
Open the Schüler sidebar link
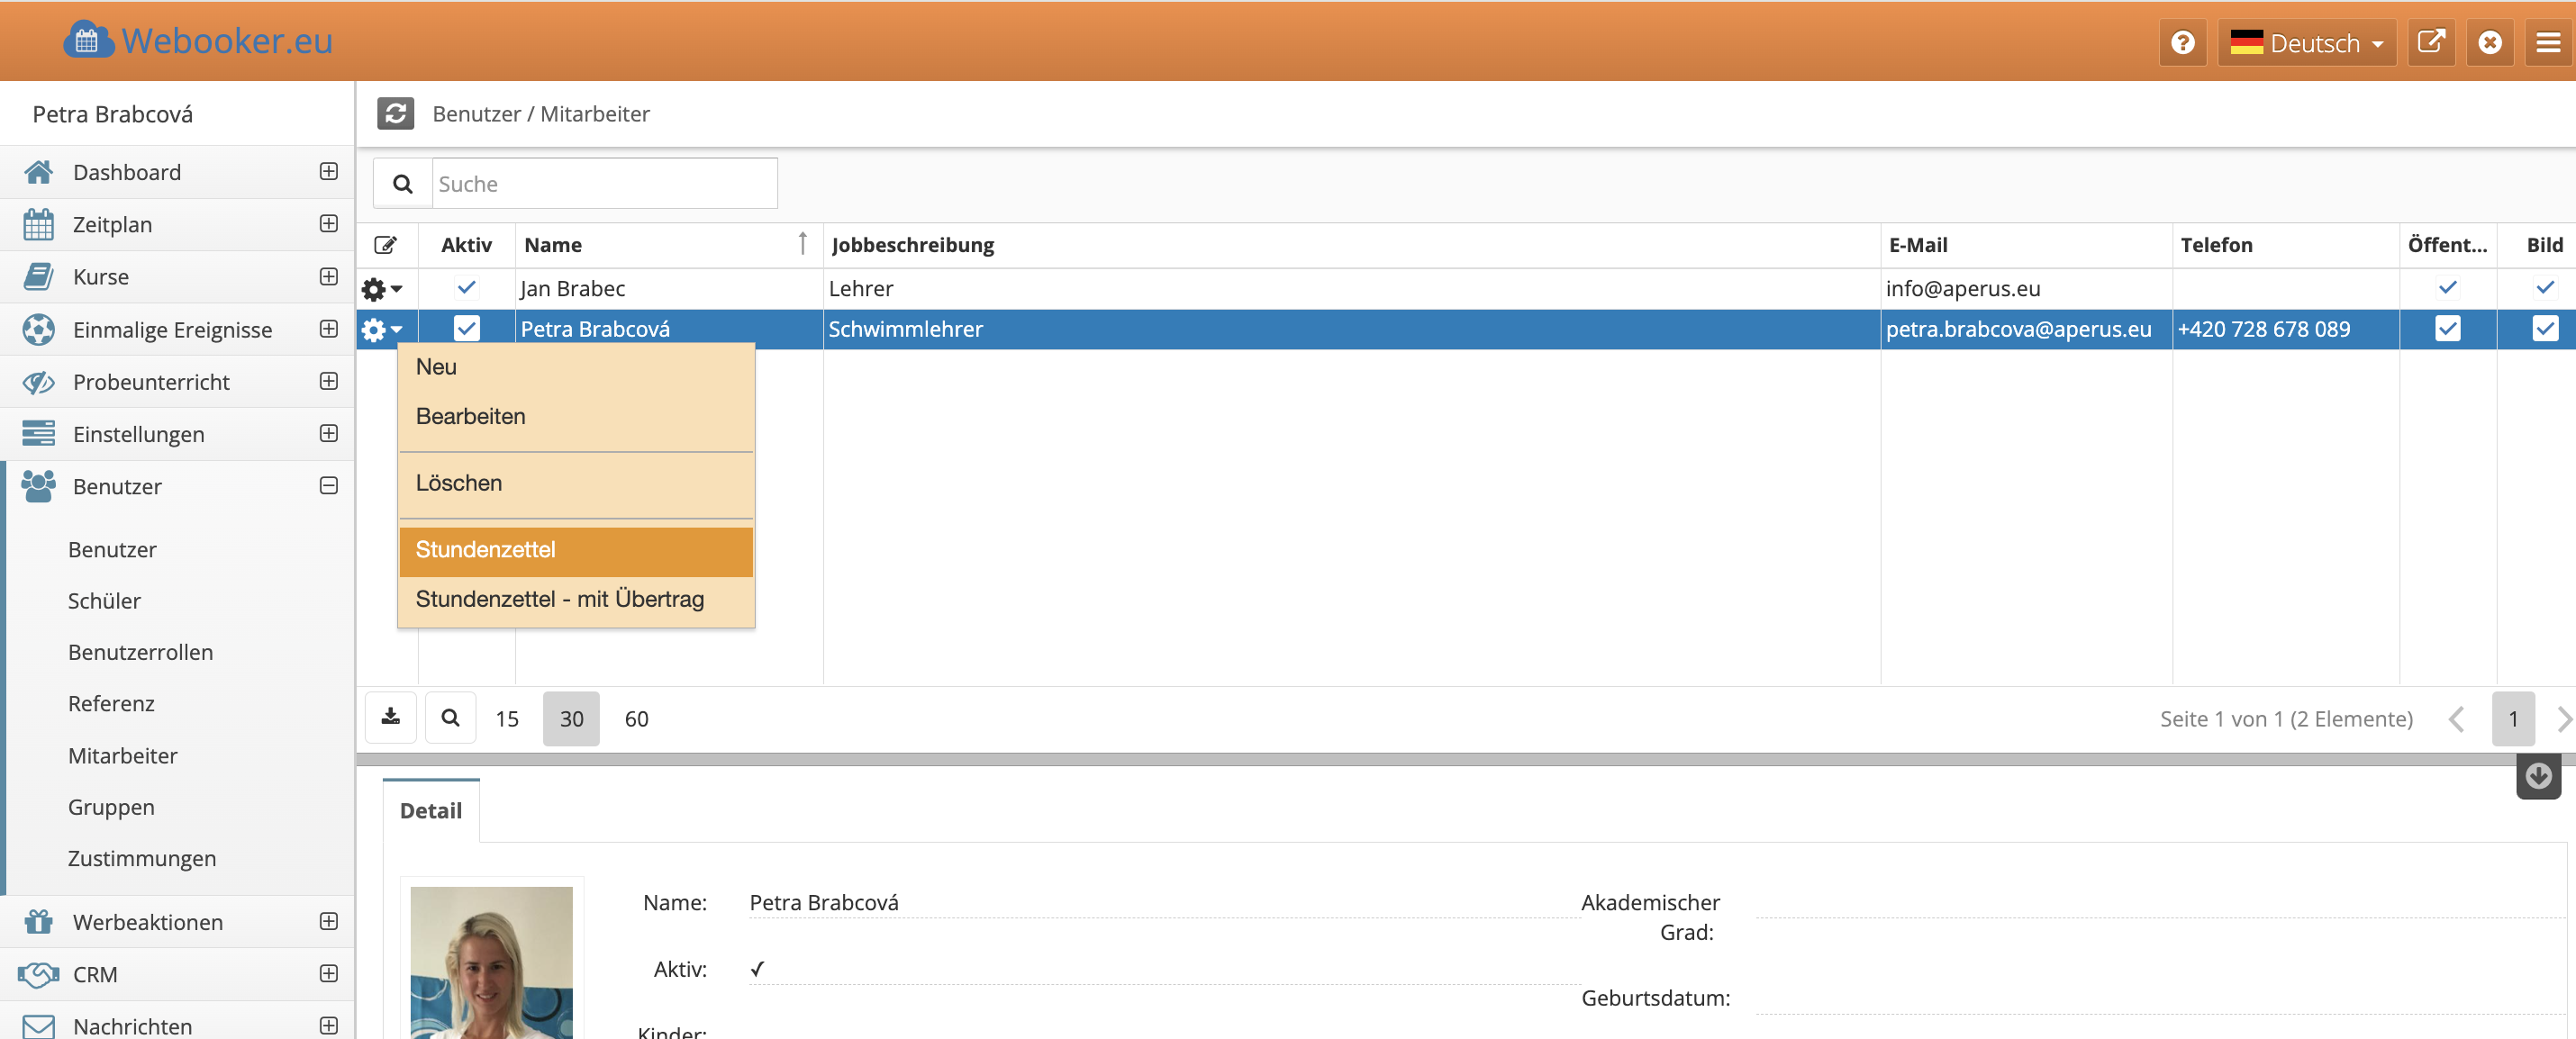click(104, 601)
